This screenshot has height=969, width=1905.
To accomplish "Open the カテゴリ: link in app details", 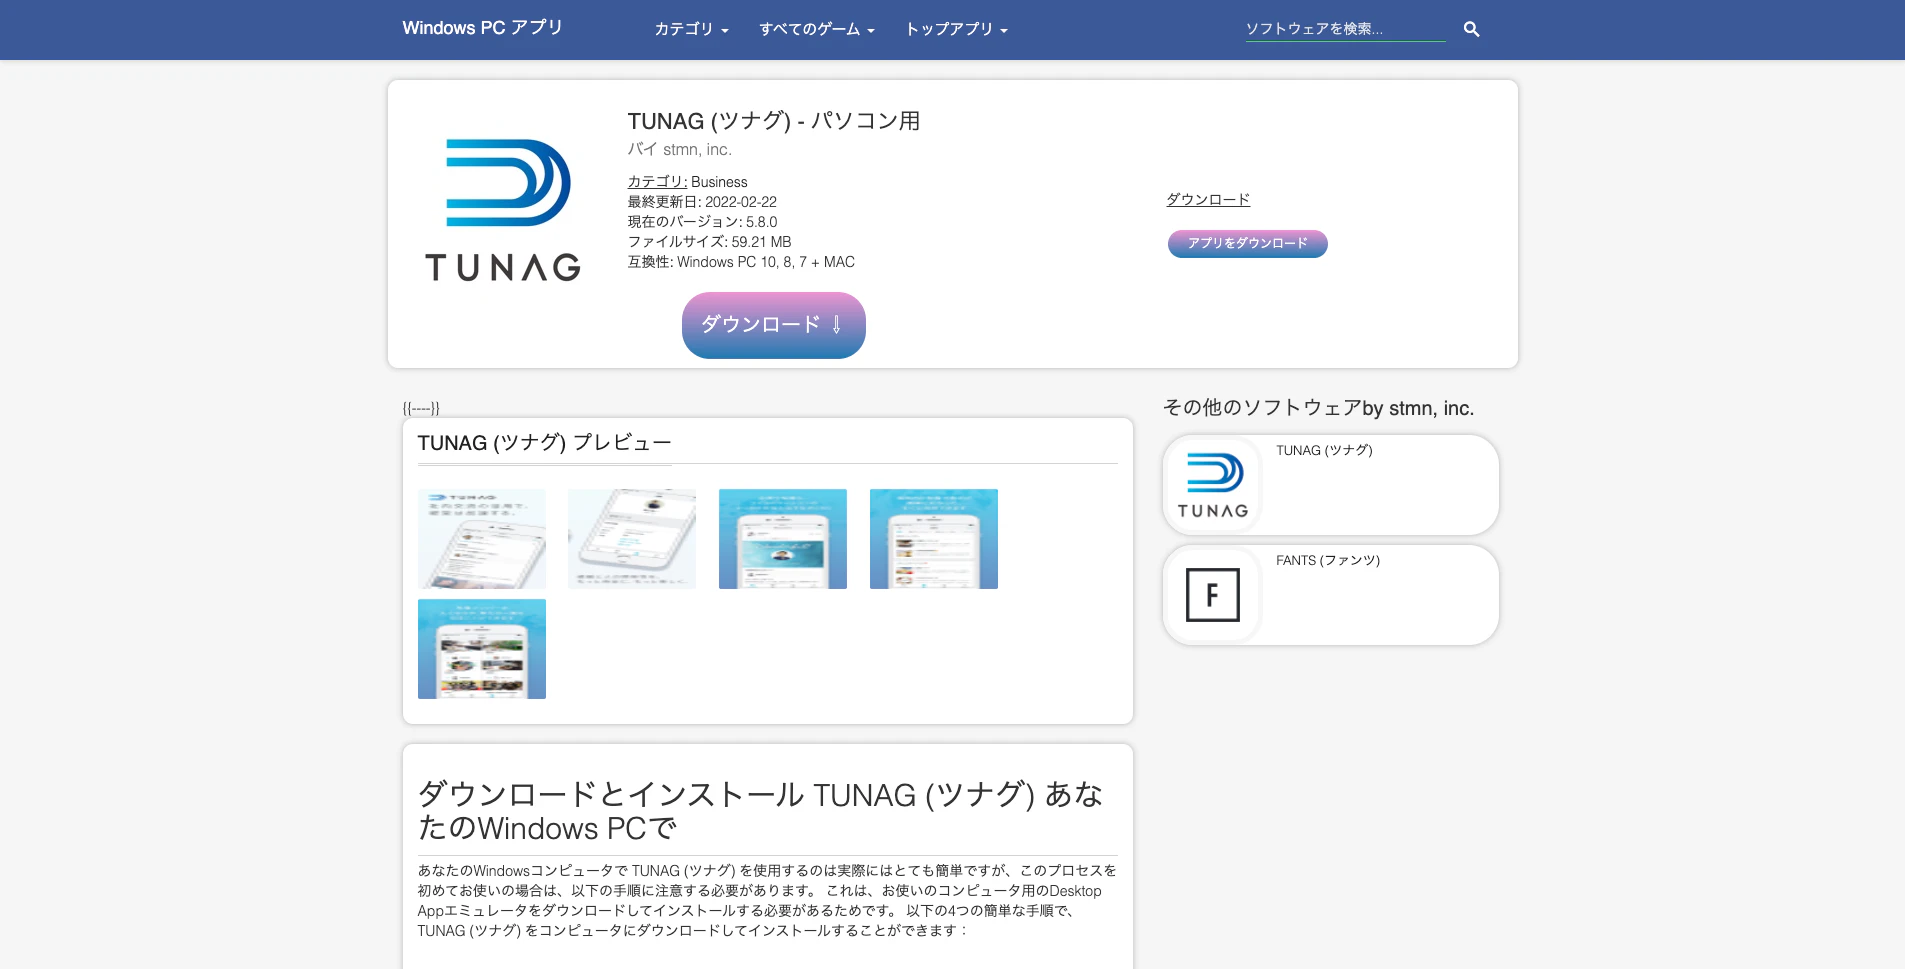I will [657, 182].
